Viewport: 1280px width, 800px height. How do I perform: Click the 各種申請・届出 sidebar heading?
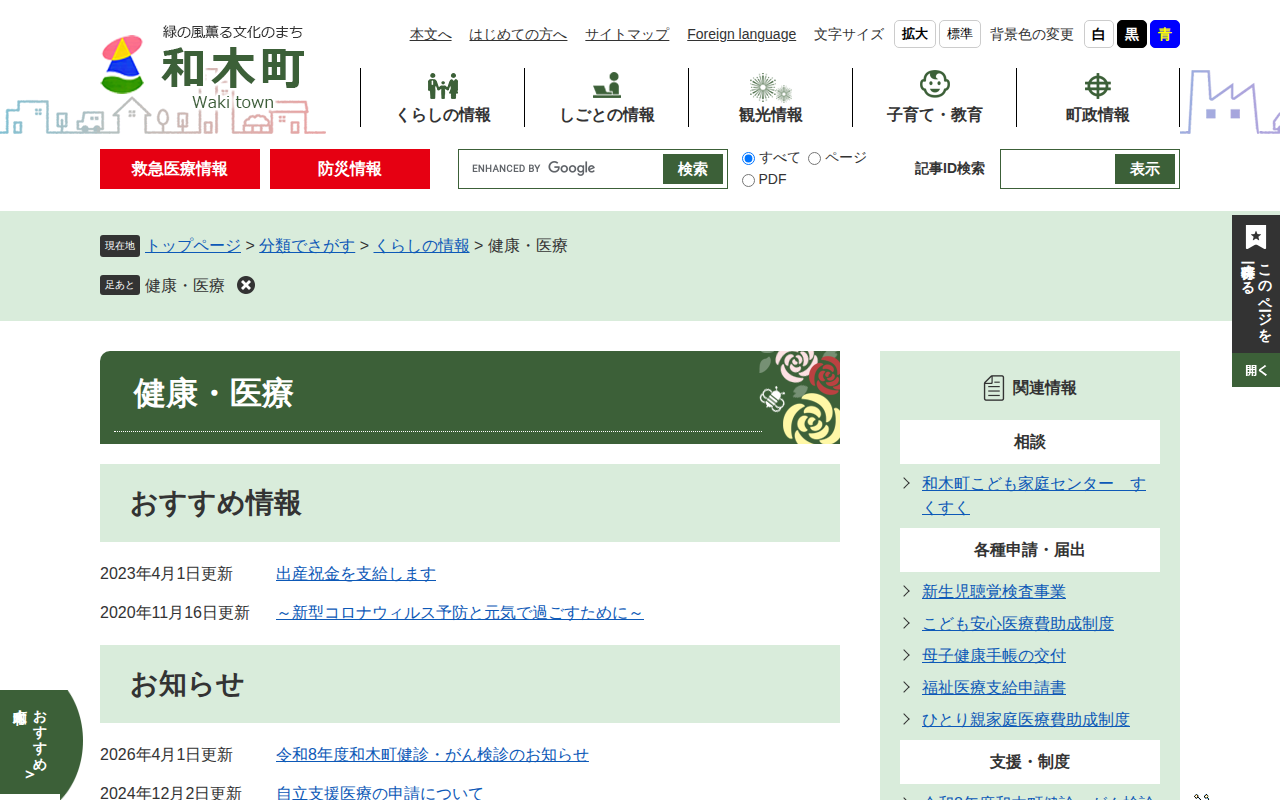1030,550
